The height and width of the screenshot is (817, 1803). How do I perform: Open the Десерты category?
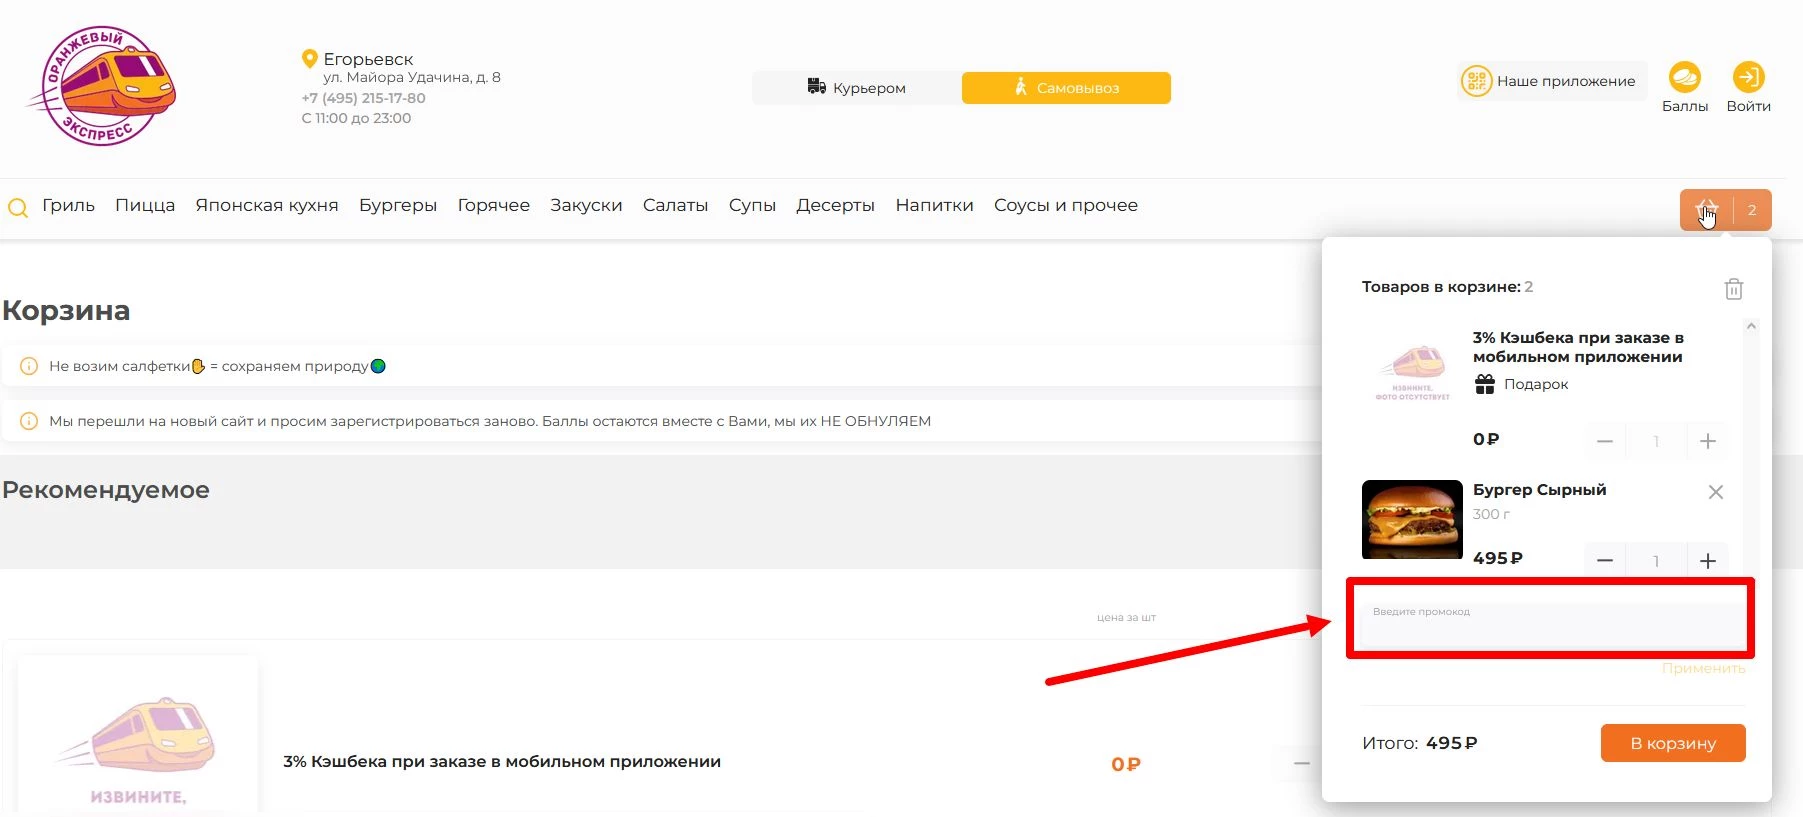(x=835, y=205)
